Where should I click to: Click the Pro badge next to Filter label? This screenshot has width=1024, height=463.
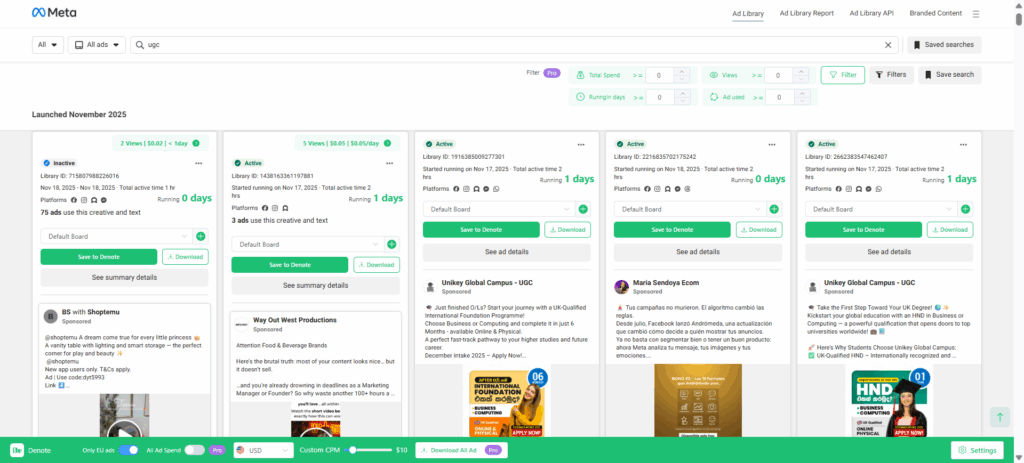[552, 73]
